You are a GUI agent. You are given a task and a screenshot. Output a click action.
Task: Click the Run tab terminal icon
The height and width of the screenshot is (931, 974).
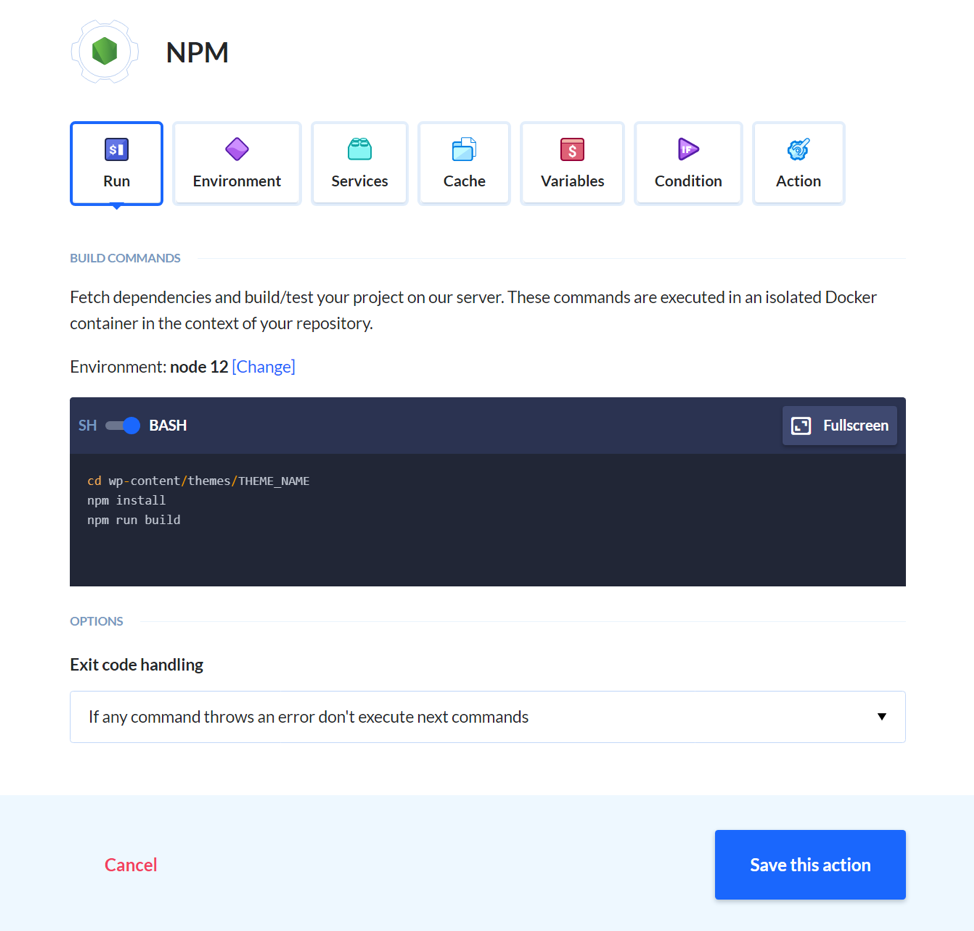coord(117,150)
